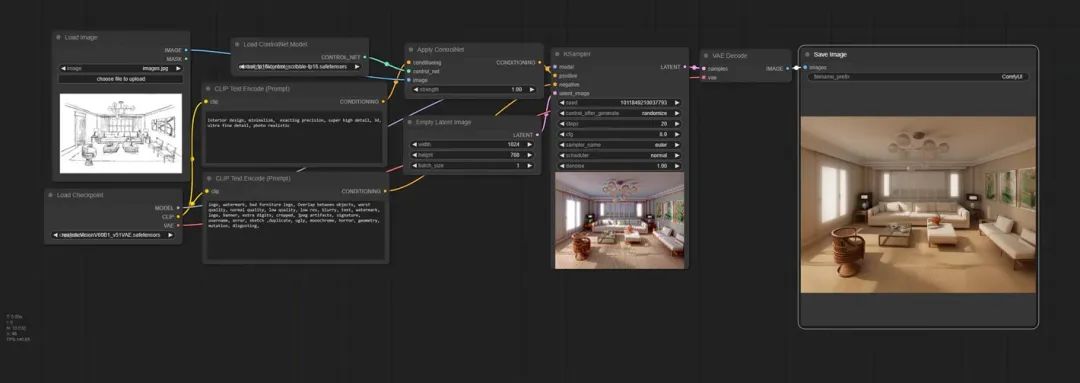Image resolution: width=1080 pixels, height=383 pixels.
Task: Increase seed with its right arrow
Action: point(677,103)
